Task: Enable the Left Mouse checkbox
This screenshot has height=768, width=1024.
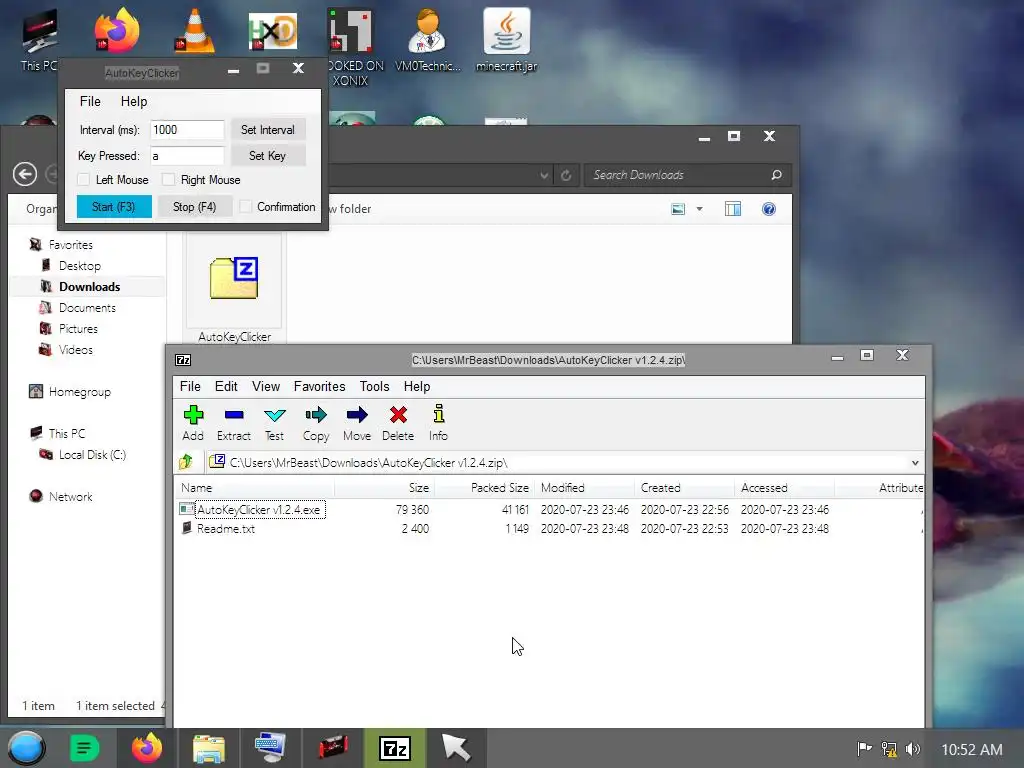Action: click(84, 180)
